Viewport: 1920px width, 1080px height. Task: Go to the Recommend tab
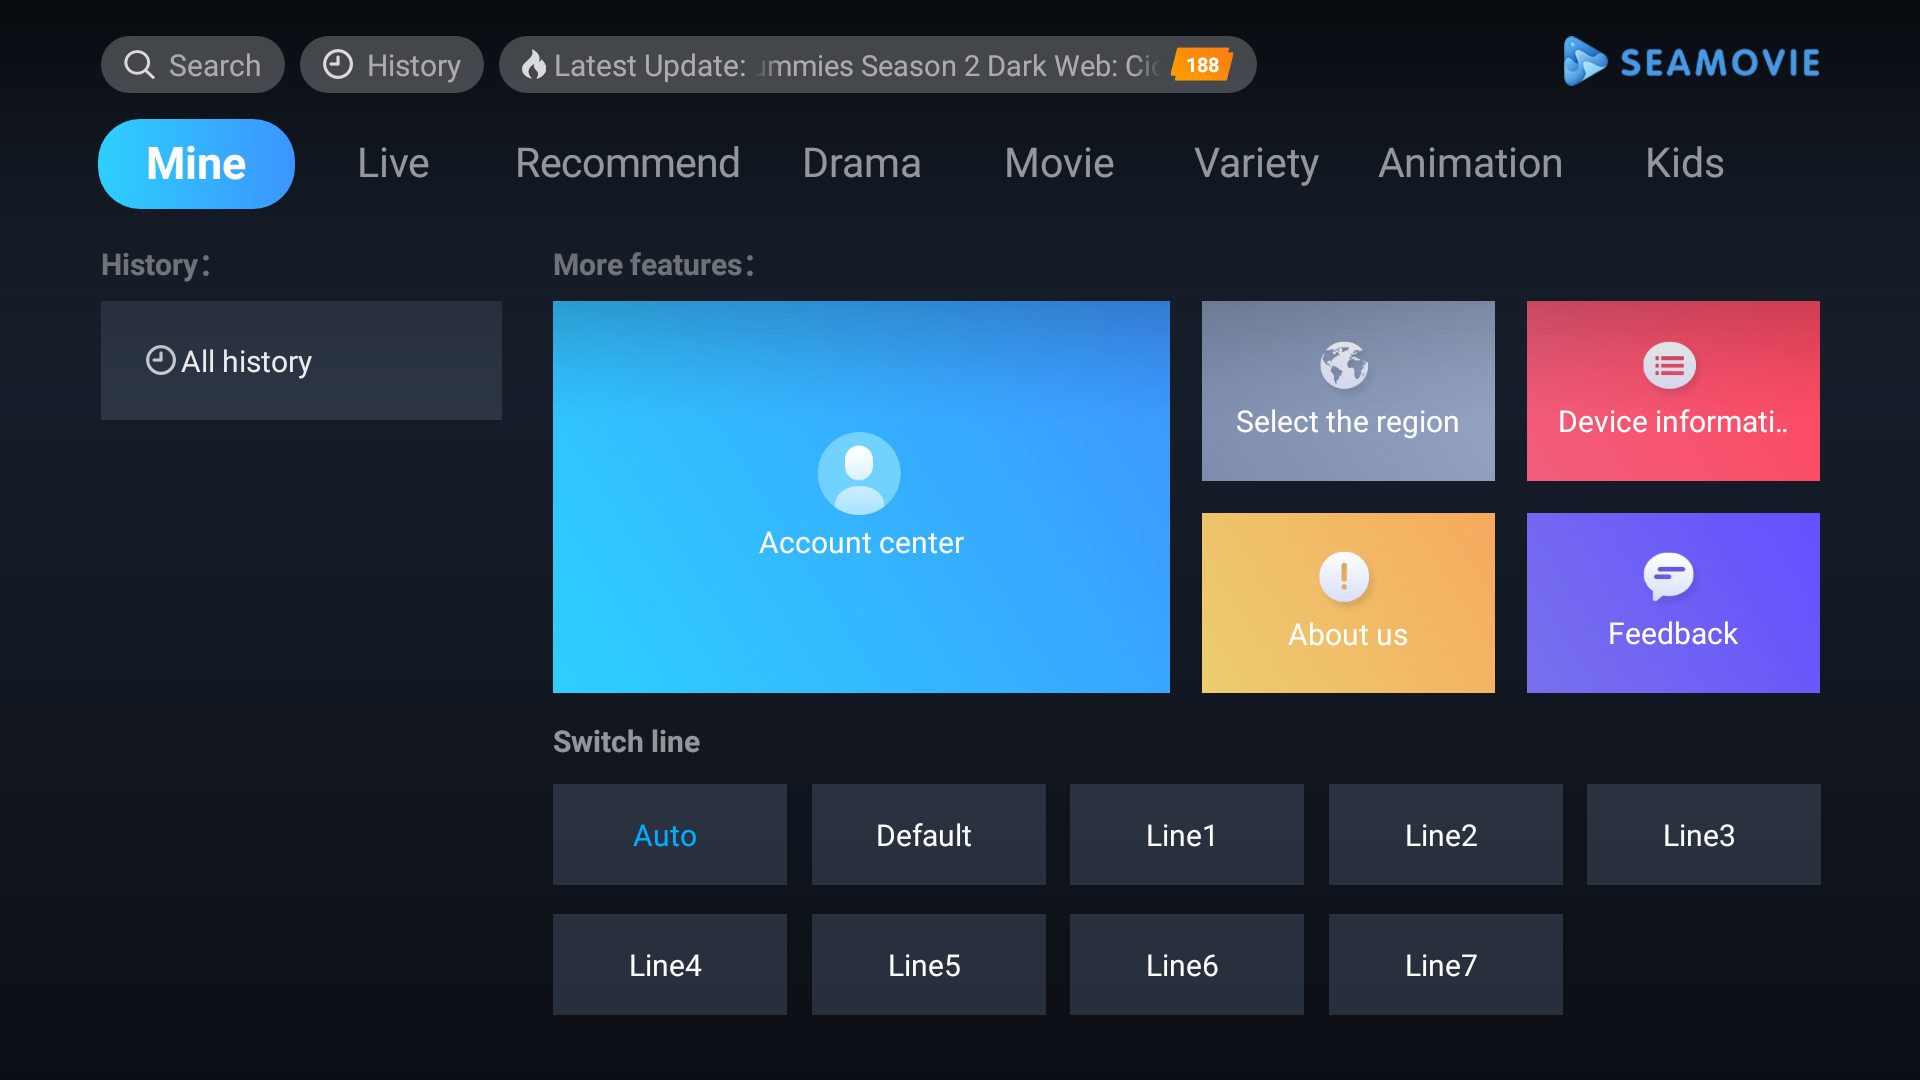coord(627,163)
